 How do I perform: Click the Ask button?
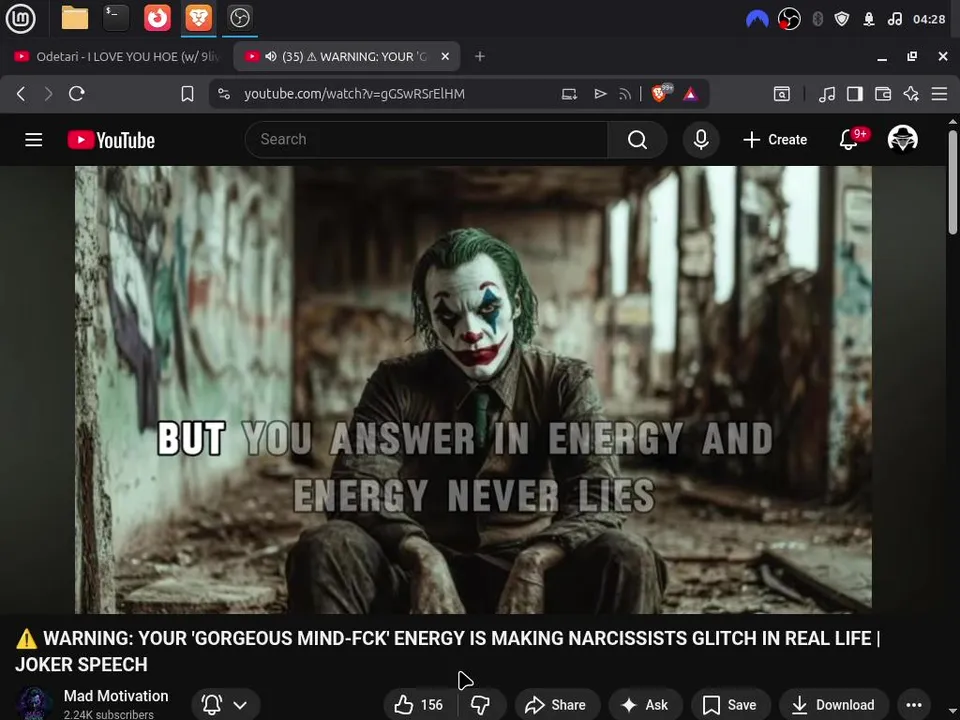(645, 705)
